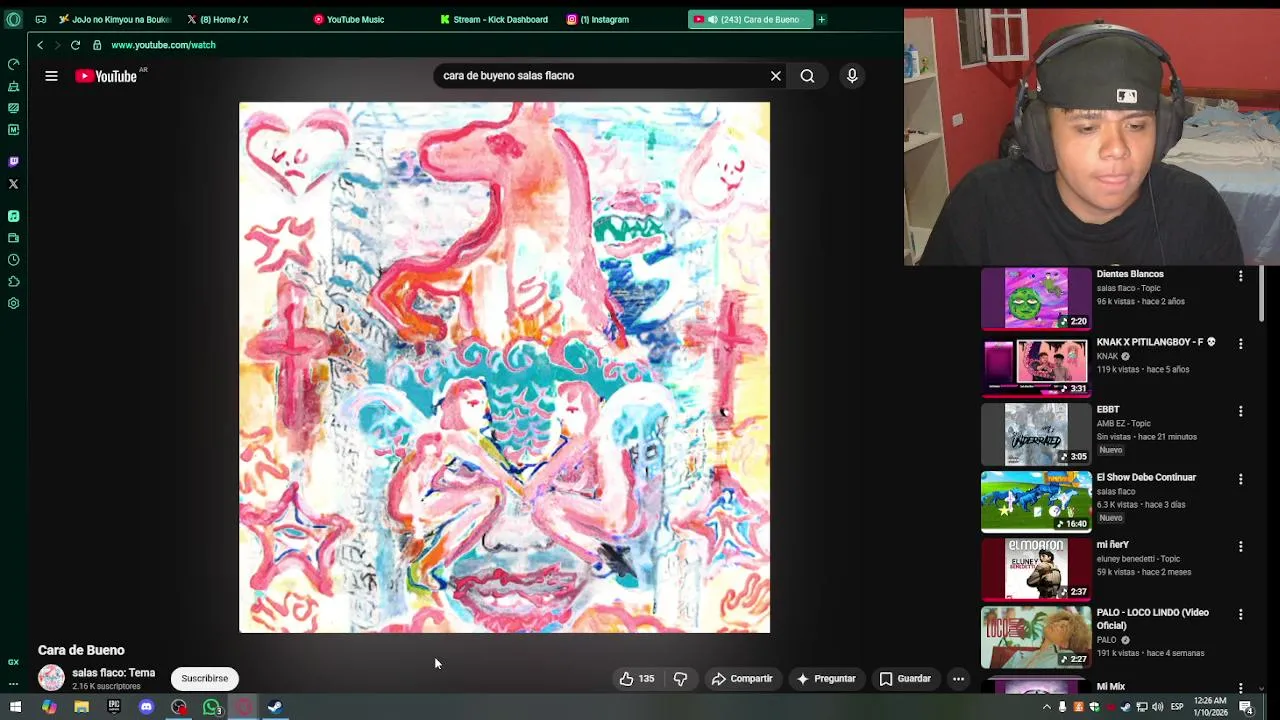Switch to the JoJo no Kimyou tab
1280x720 pixels.
115,19
